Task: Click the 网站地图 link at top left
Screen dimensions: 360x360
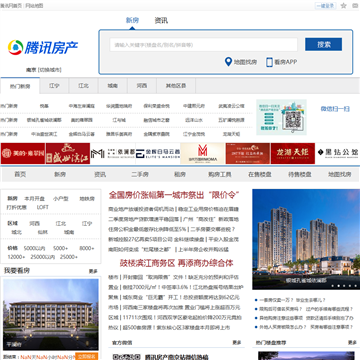Action: (34, 6)
